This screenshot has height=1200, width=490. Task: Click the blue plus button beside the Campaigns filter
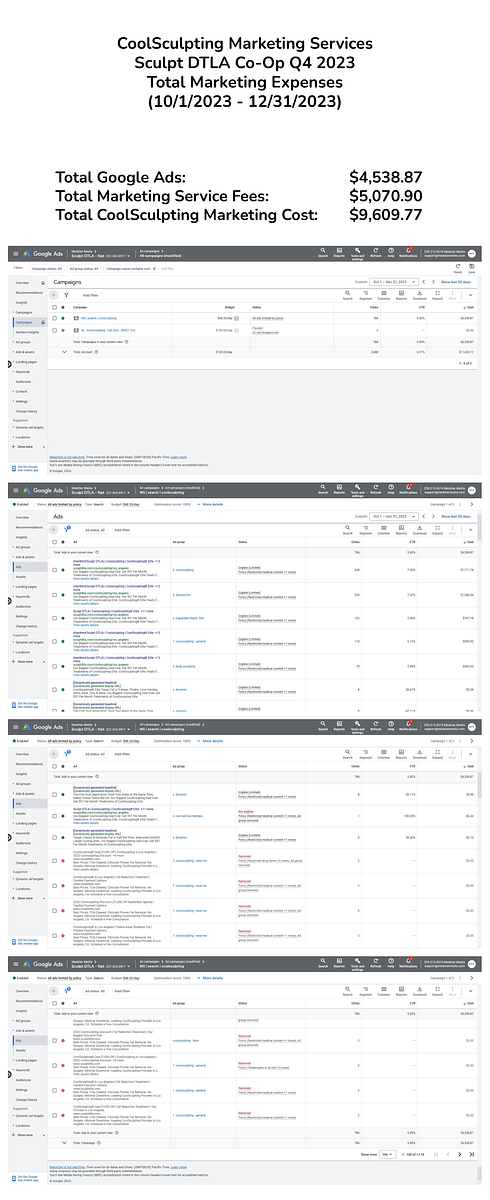click(x=54, y=295)
